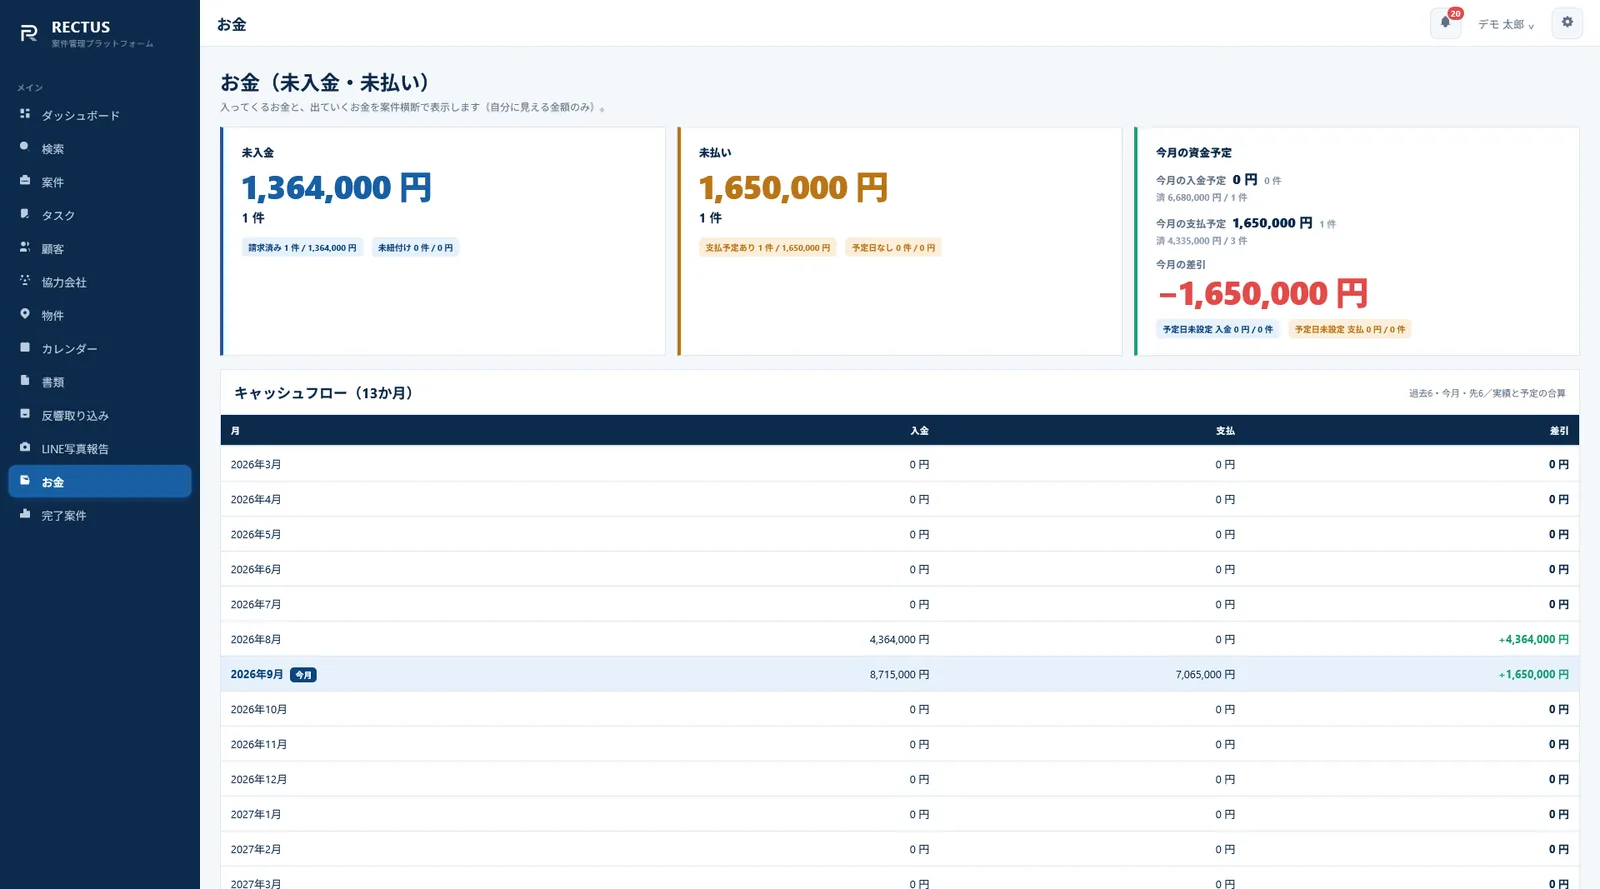This screenshot has width=1600, height=889.
Task: Click the 反響取り込み sidebar icon
Action: [25, 414]
